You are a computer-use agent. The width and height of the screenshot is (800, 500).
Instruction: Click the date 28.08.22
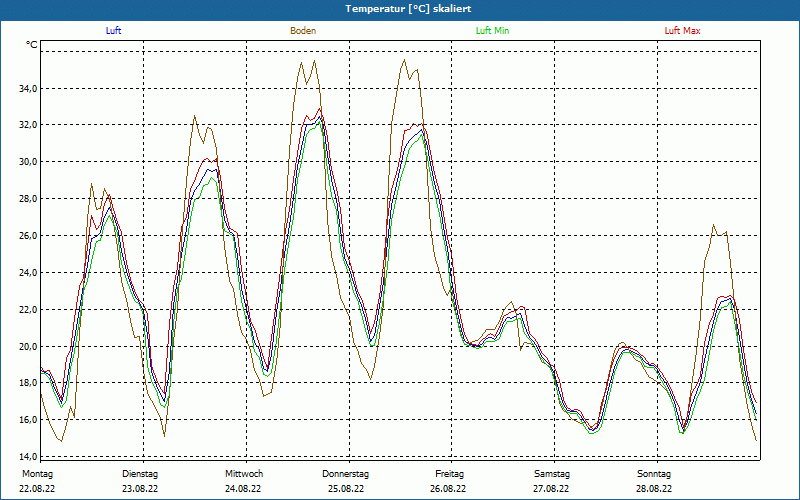click(654, 489)
